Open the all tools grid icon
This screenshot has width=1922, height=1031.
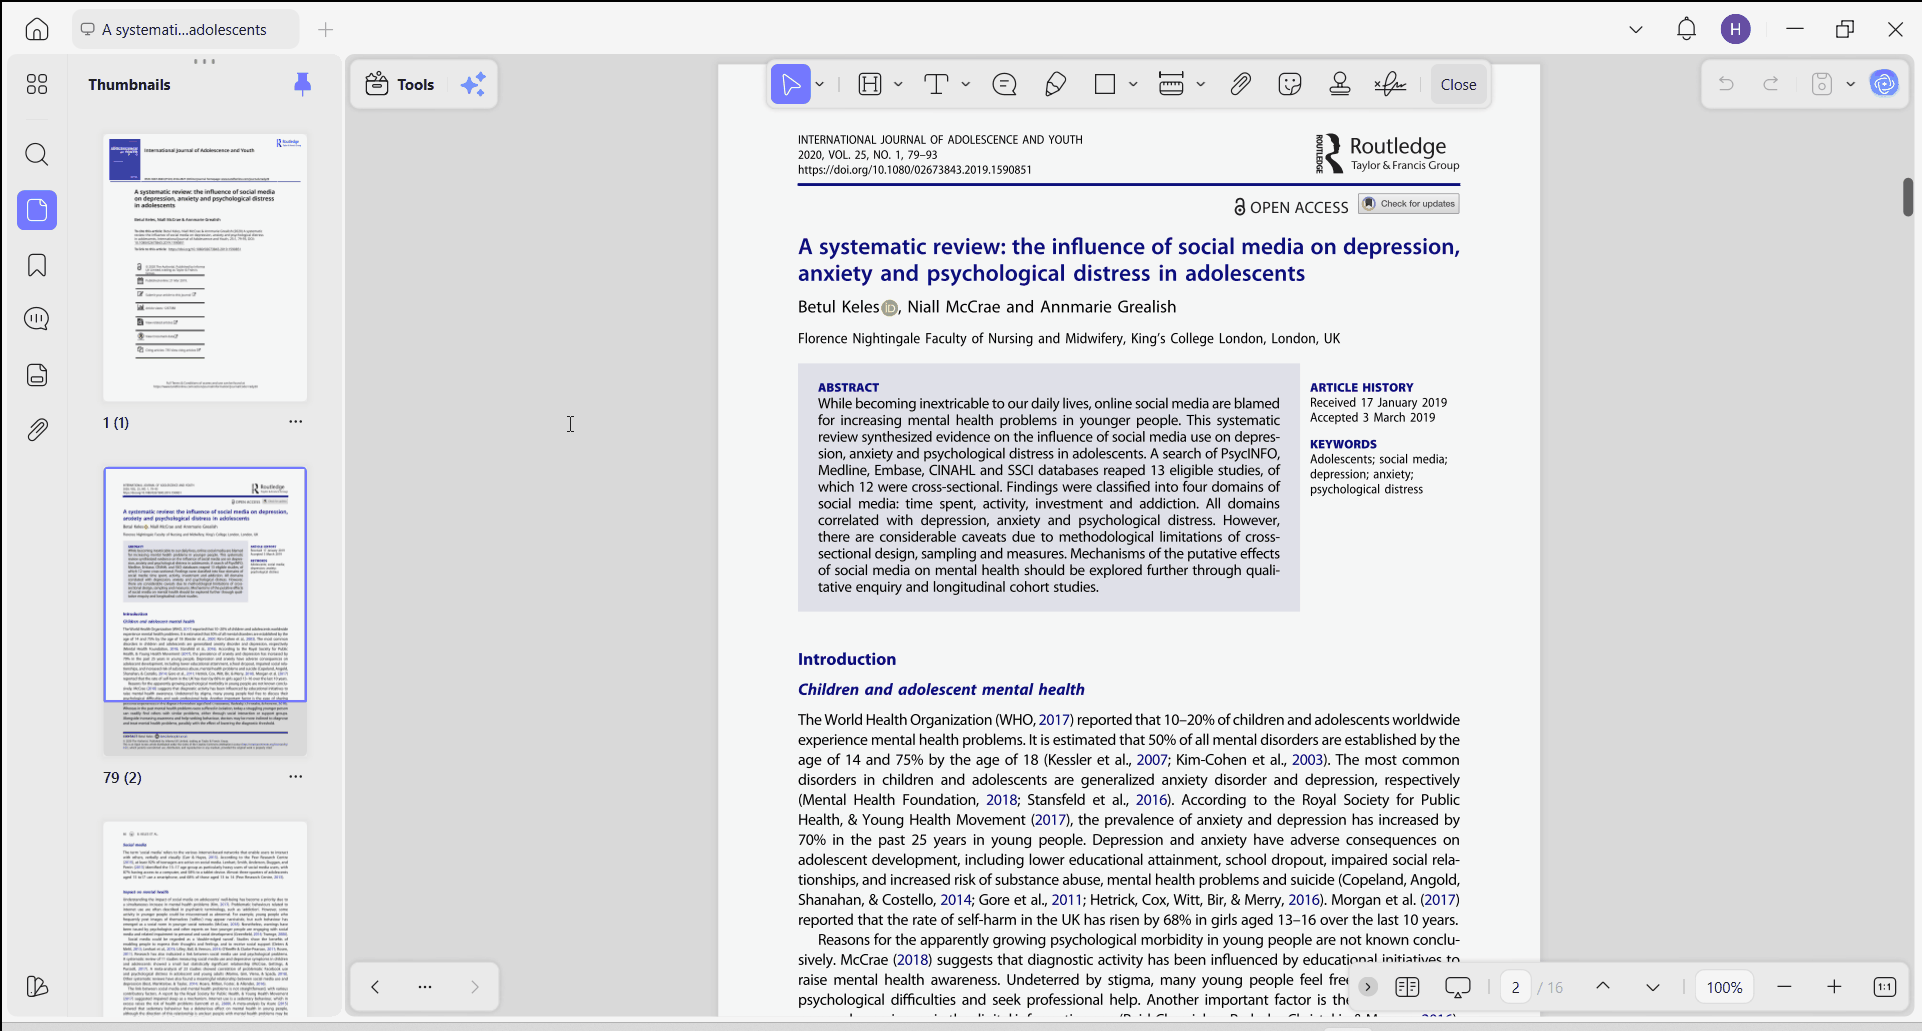(37, 85)
